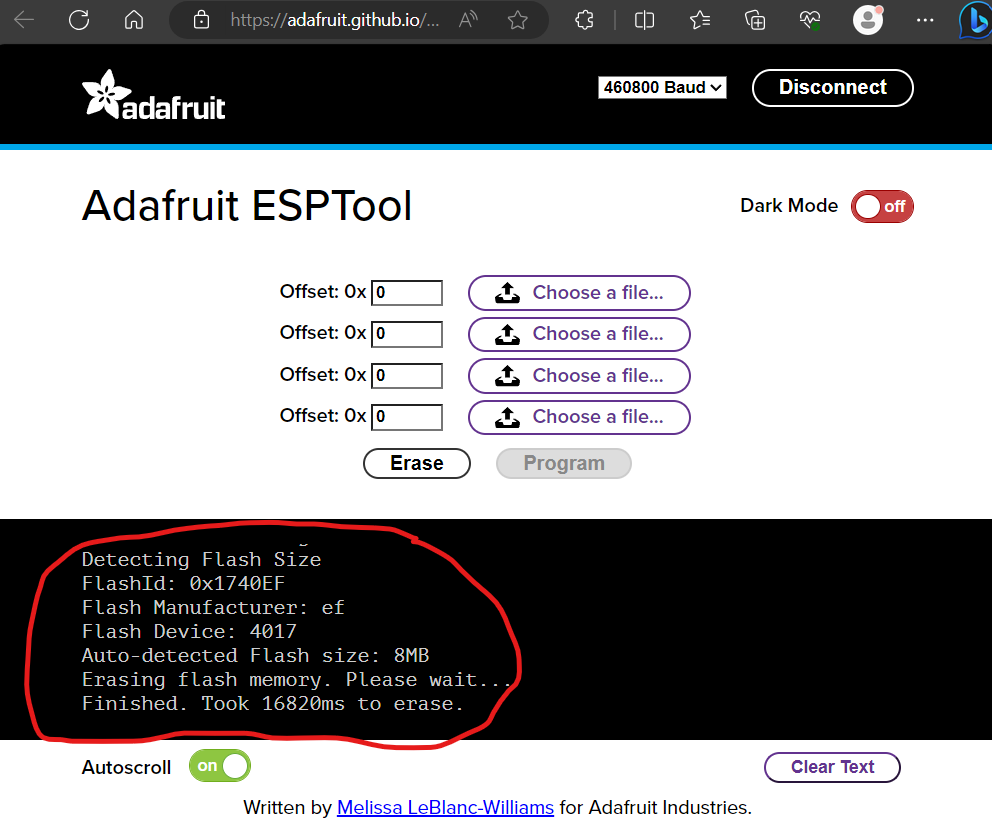992x838 pixels.
Task: Choose a file for third offset row
Action: point(579,376)
